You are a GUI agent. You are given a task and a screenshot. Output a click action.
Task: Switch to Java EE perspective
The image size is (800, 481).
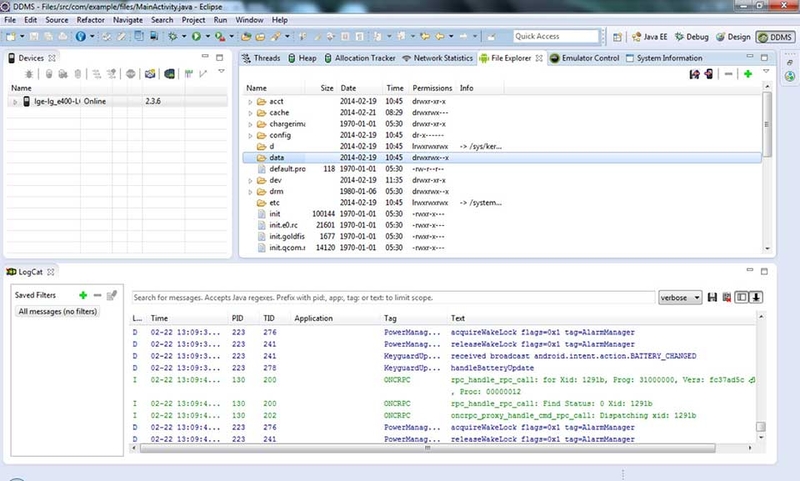pos(649,37)
